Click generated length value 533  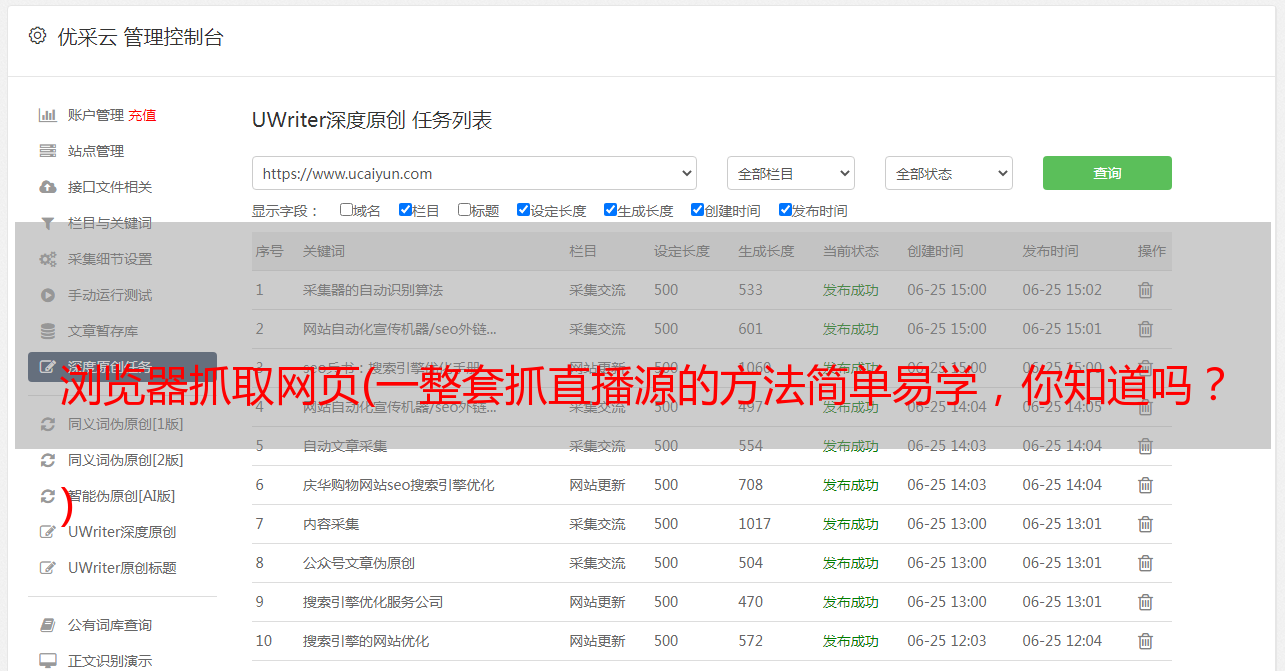click(x=751, y=290)
